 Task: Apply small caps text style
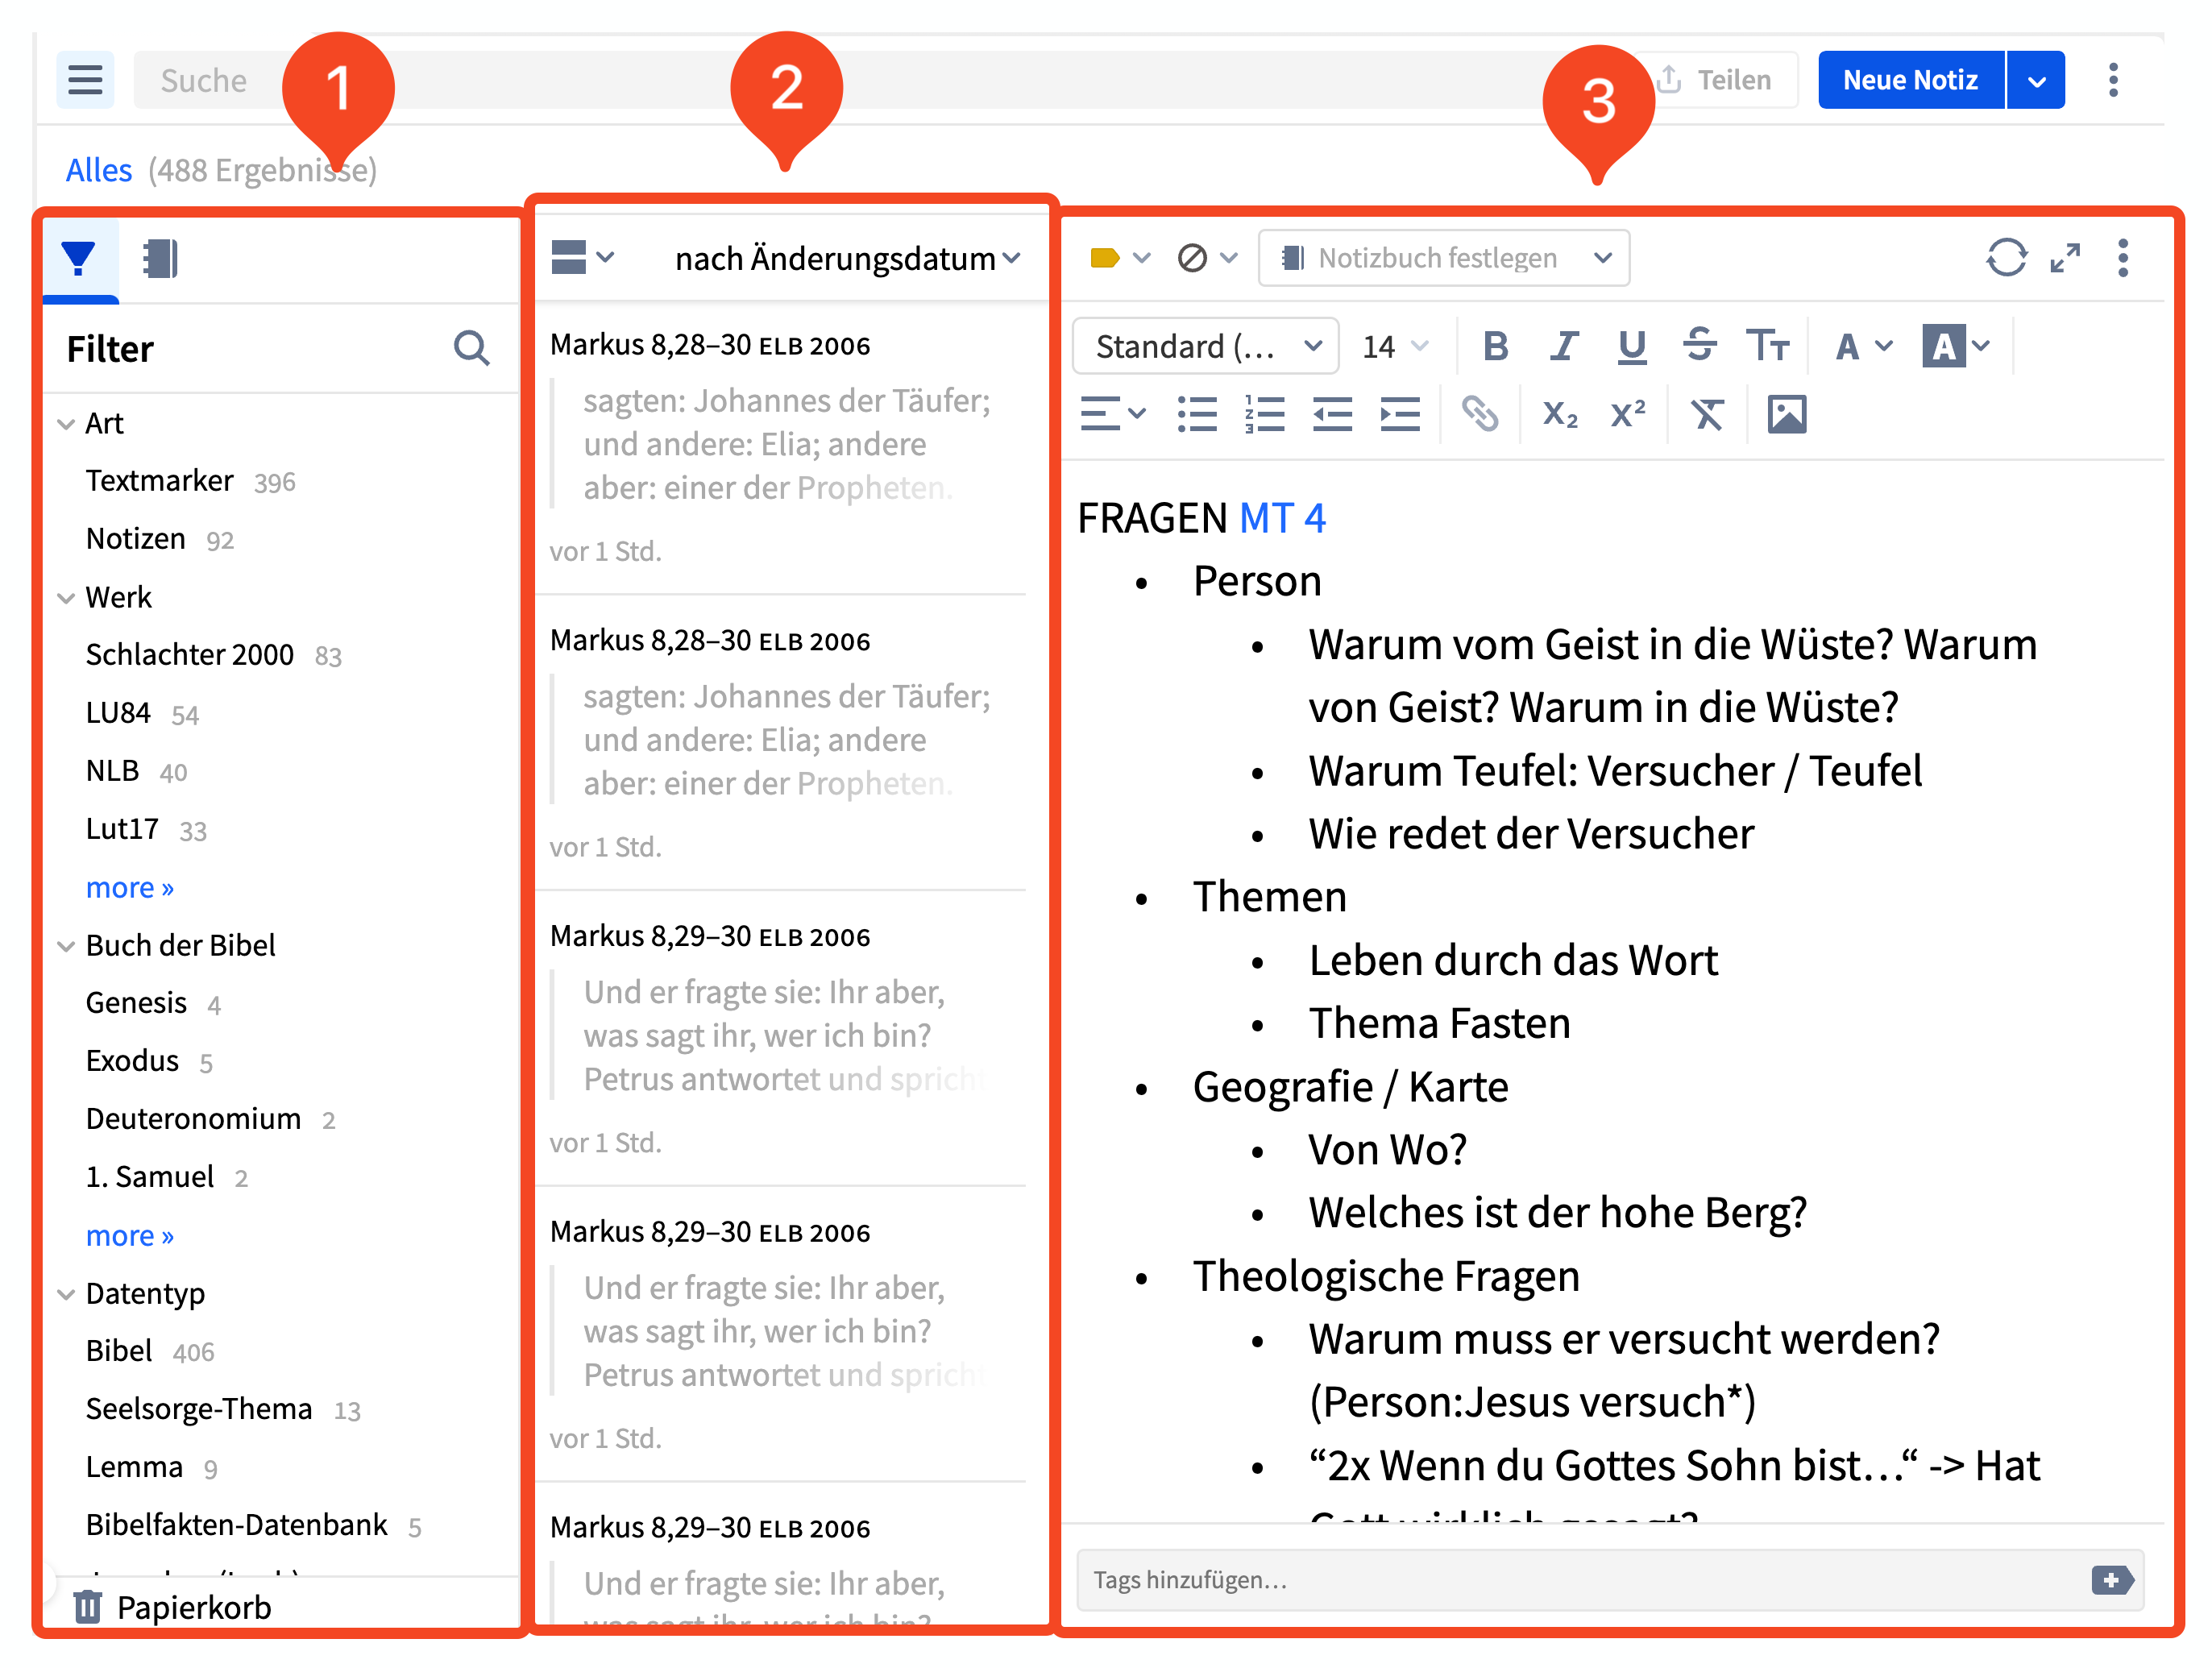(x=1767, y=346)
